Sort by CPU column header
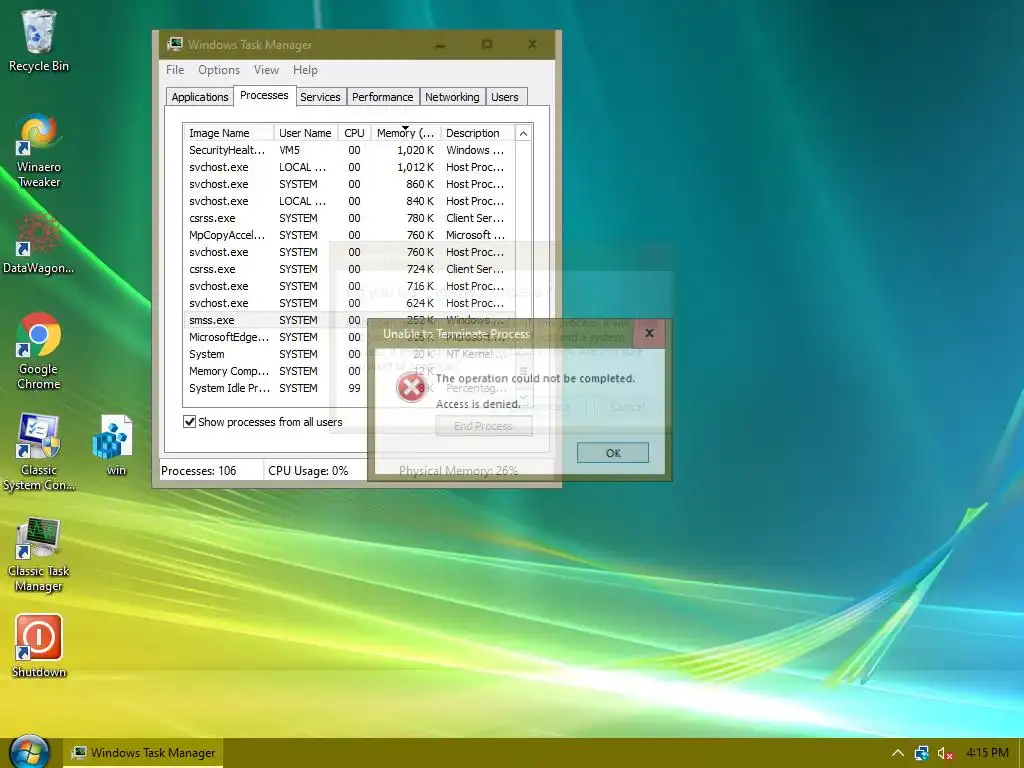Screen dimensions: 1024x768 [x=354, y=133]
